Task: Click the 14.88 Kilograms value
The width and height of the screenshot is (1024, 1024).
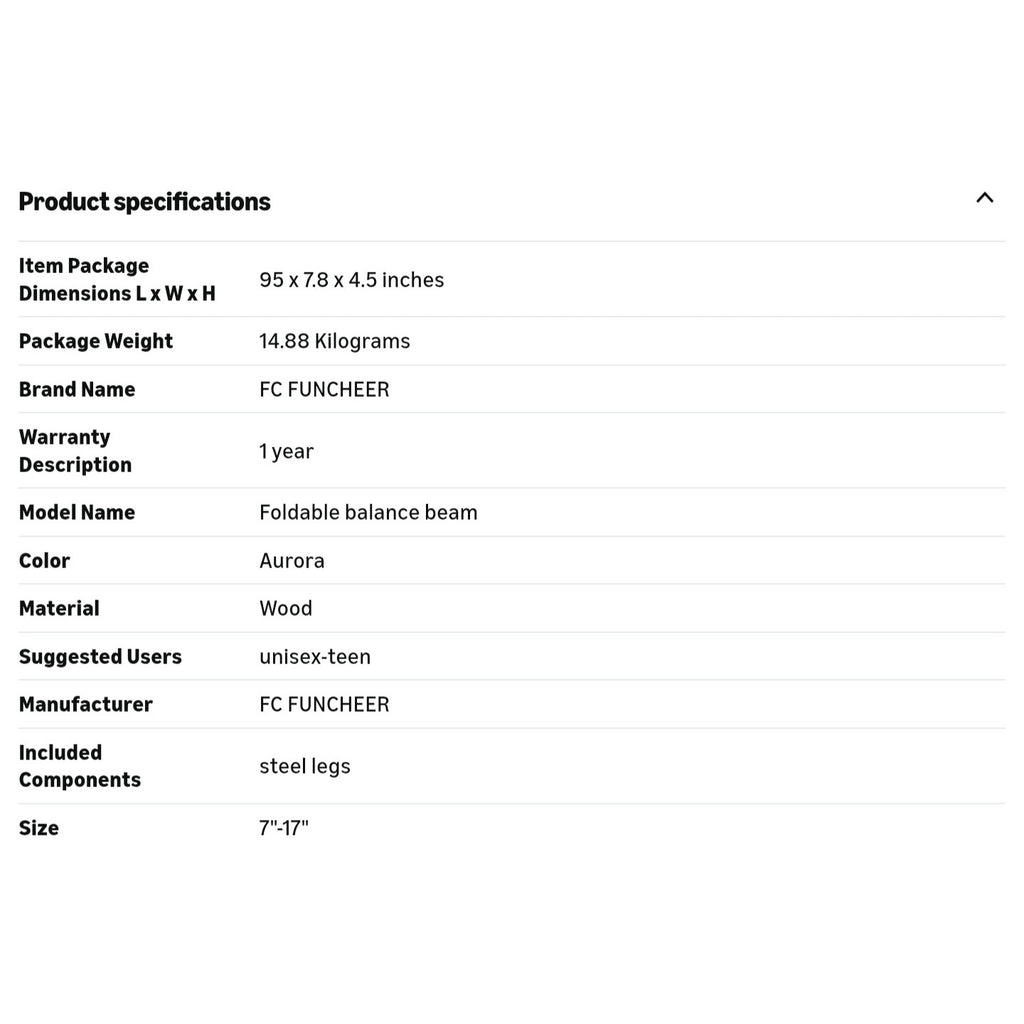Action: pos(334,341)
